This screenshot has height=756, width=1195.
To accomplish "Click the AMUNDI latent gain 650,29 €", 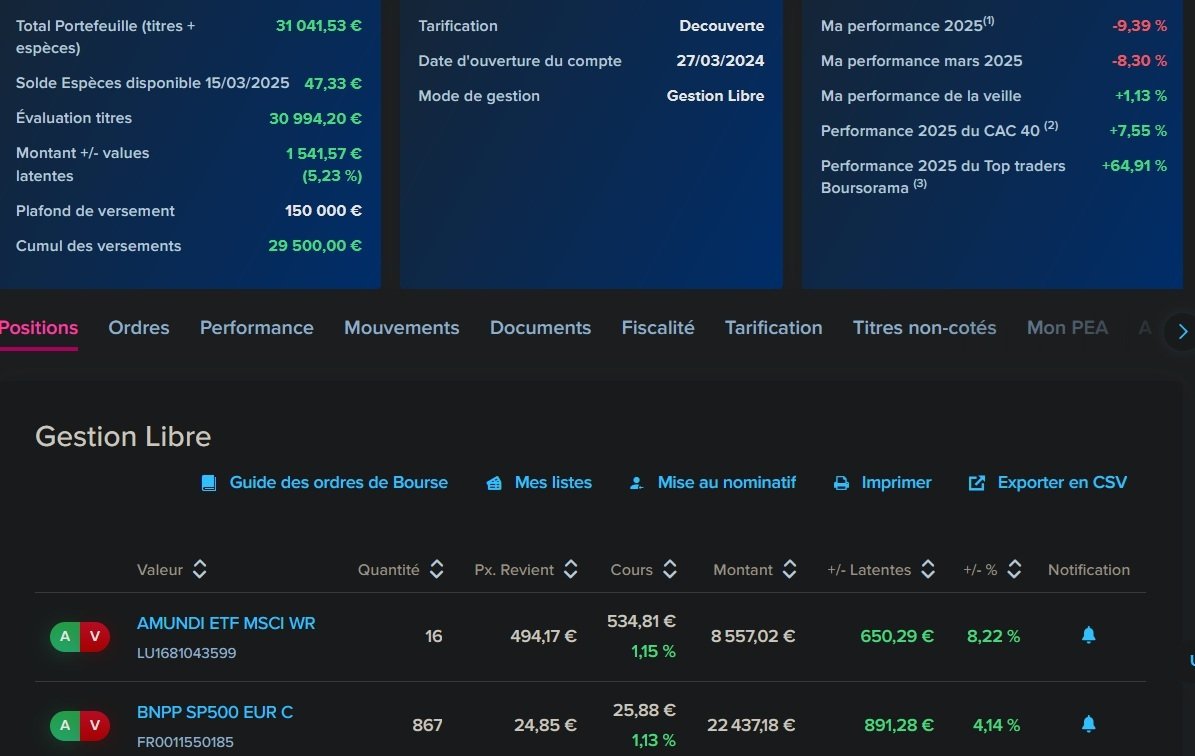I will (x=897, y=636).
